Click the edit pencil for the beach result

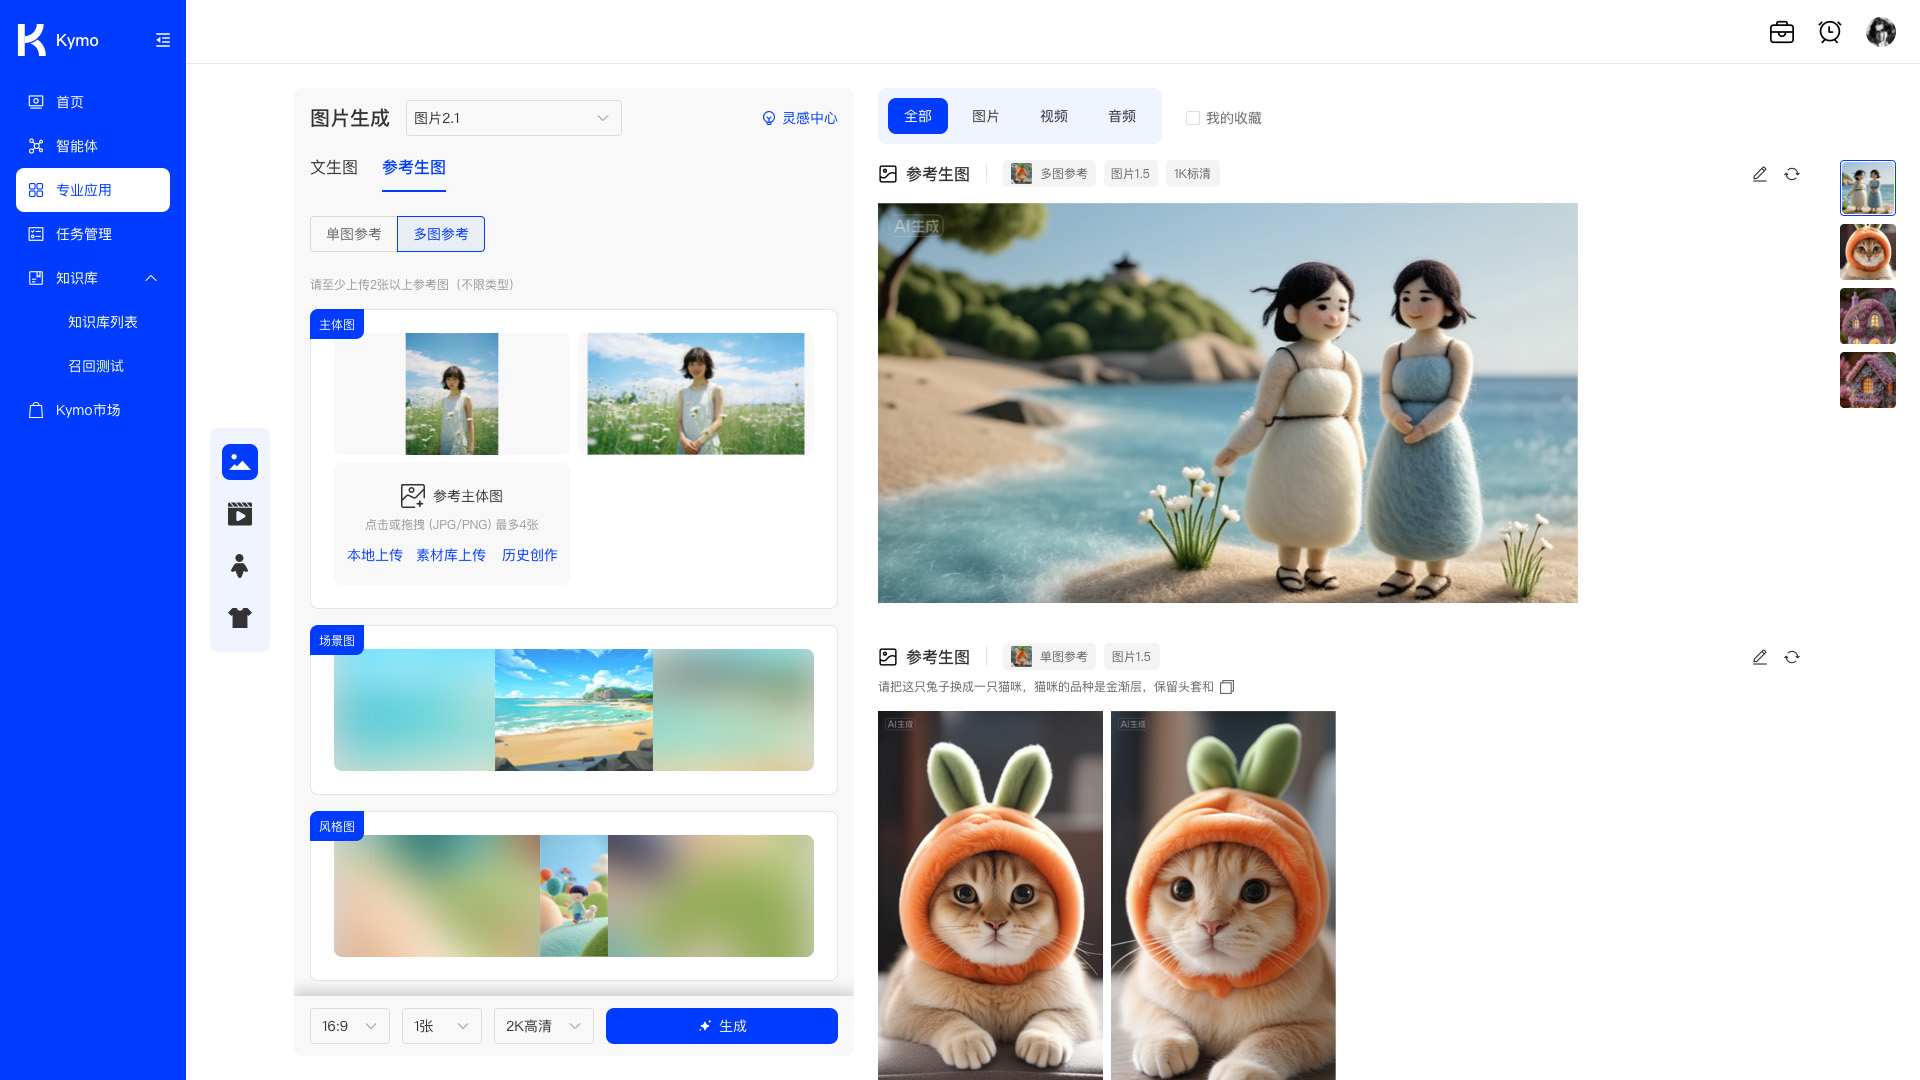pos(1759,174)
